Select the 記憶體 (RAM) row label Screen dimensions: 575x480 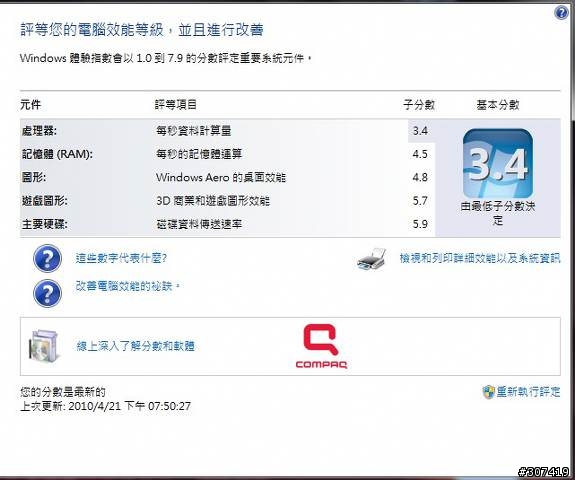(x=57, y=154)
